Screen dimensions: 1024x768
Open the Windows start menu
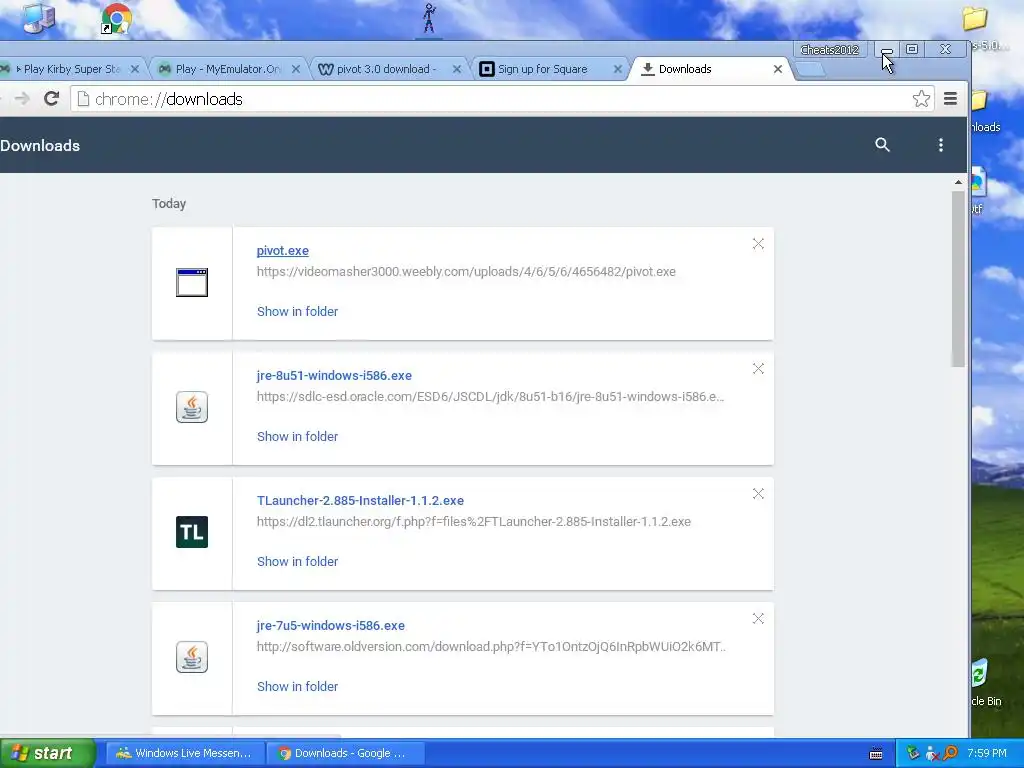click(48, 754)
